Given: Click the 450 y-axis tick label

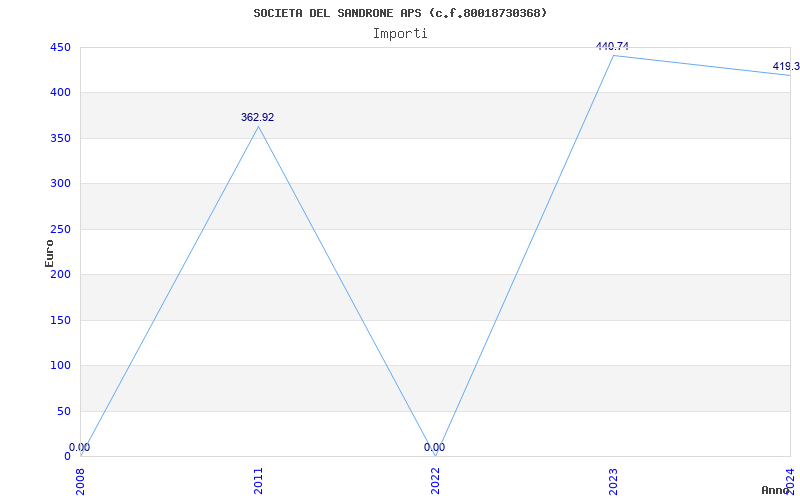Looking at the screenshot, I should pyautogui.click(x=60, y=47).
